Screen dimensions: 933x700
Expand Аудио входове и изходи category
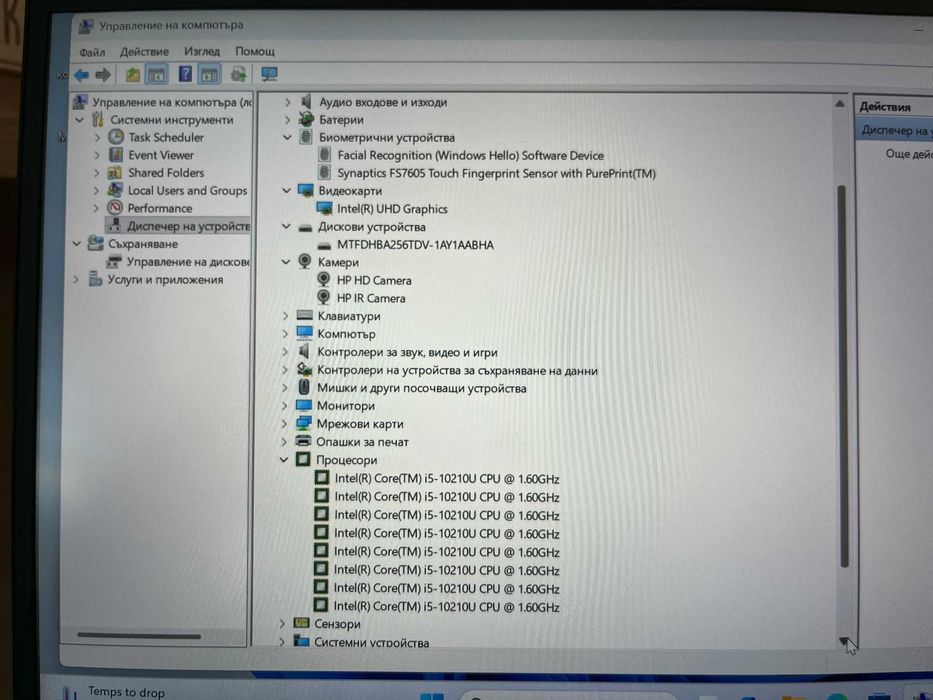(288, 102)
